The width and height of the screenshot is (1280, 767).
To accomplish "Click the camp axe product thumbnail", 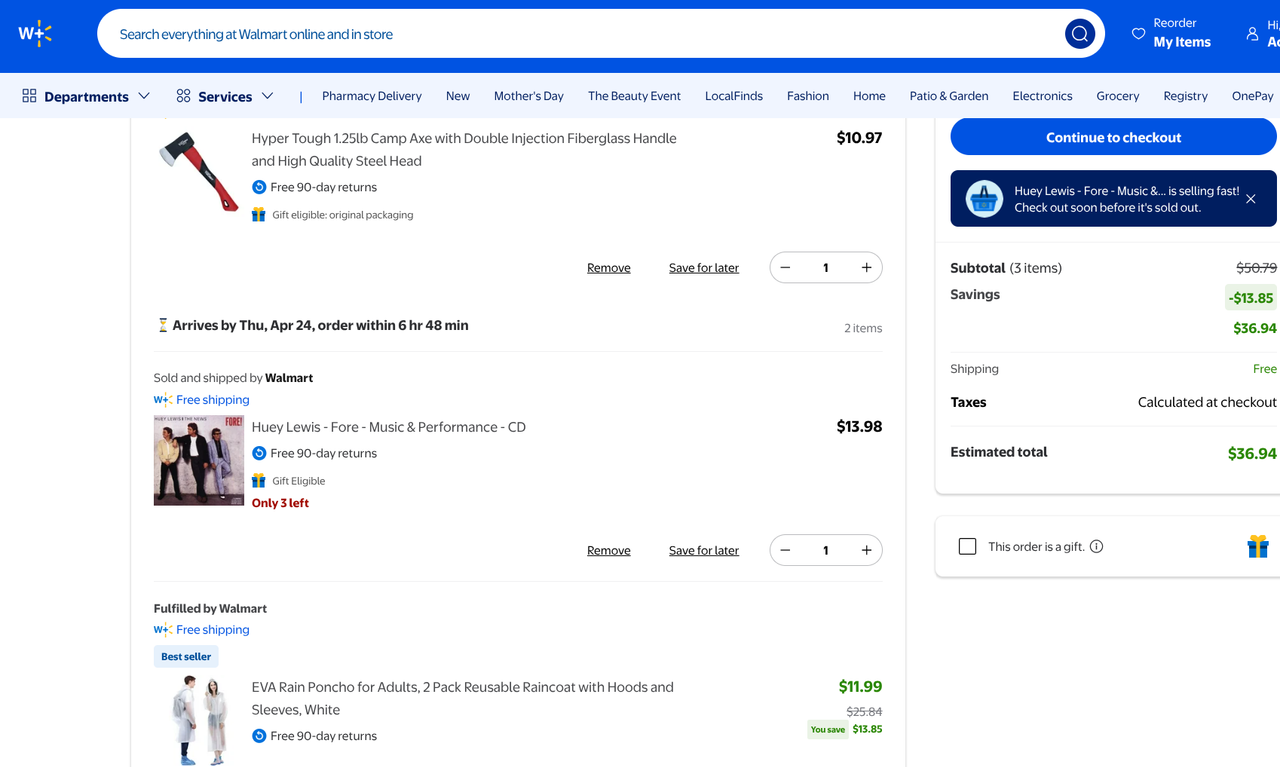I will click(x=199, y=171).
